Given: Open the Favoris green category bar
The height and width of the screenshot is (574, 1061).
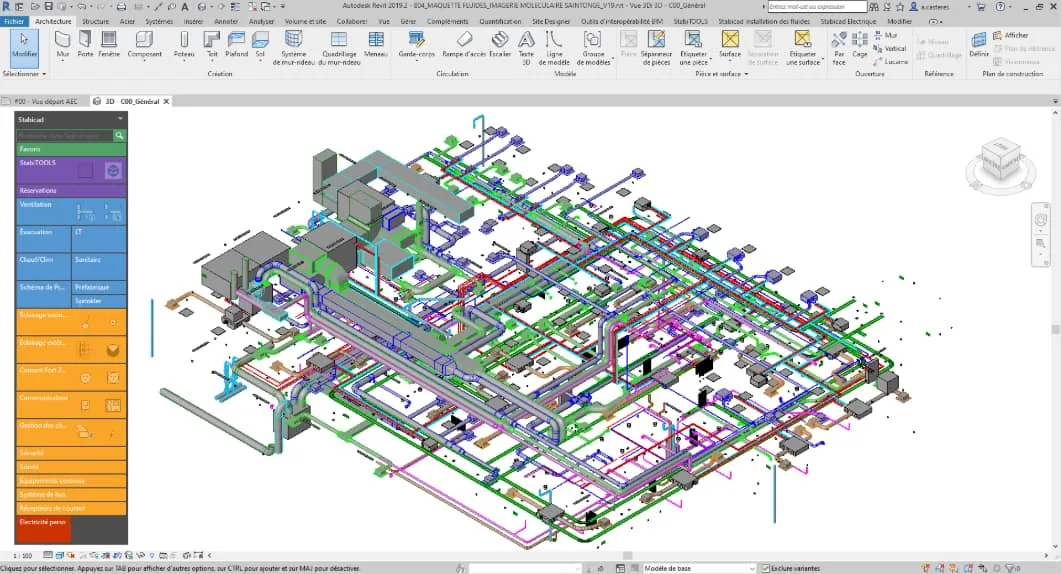Looking at the screenshot, I should pos(70,149).
